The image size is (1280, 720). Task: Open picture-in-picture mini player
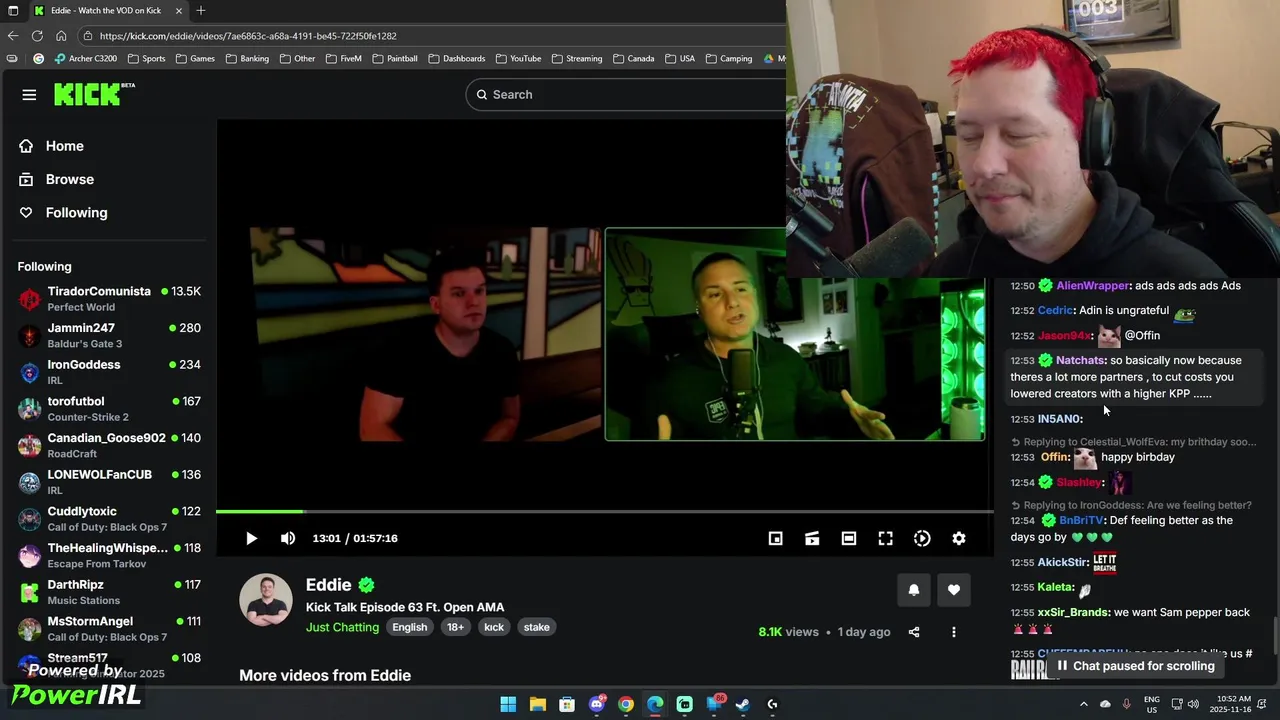(x=775, y=538)
